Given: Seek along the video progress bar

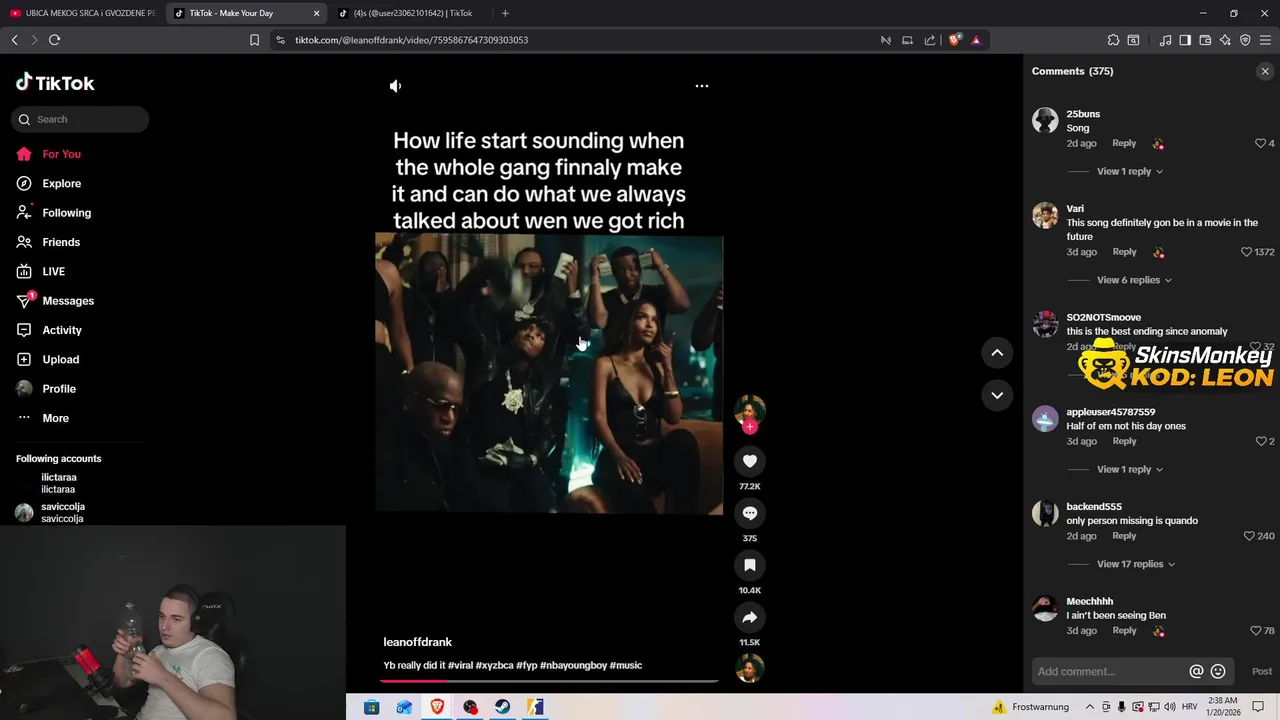Looking at the screenshot, I should (x=549, y=681).
